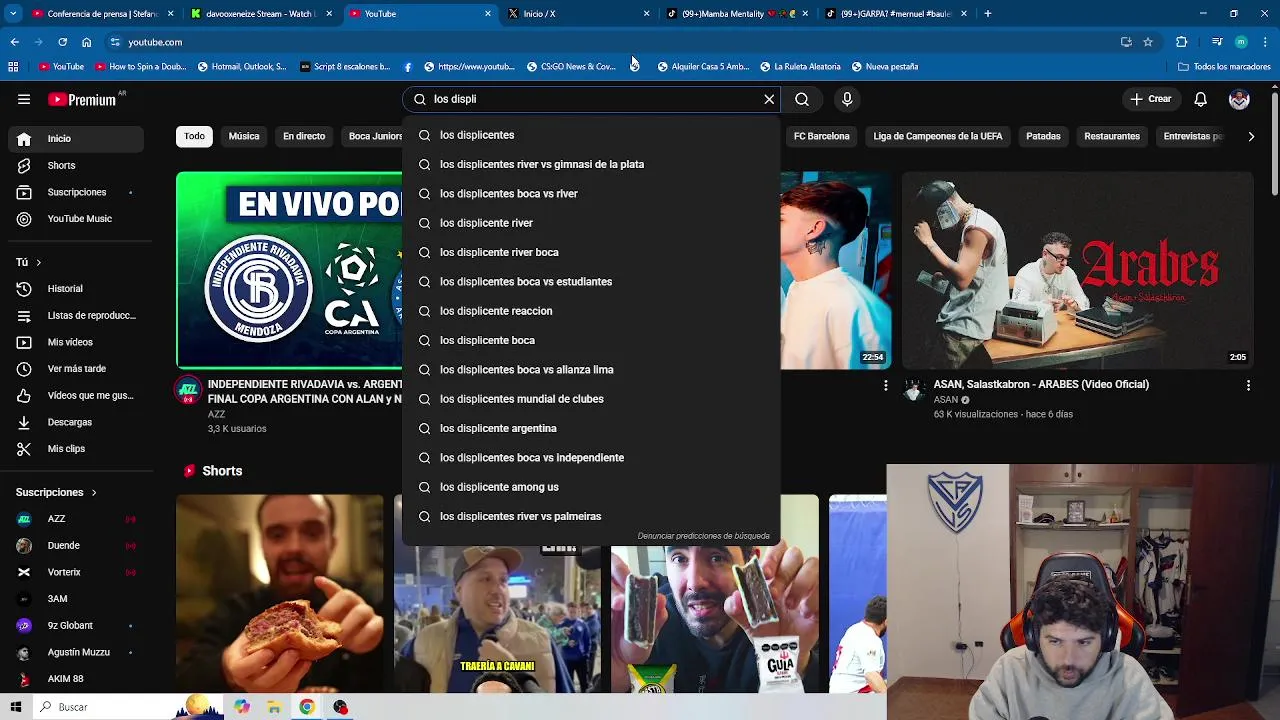Click the YouTube Premium logo

[x=84, y=99]
